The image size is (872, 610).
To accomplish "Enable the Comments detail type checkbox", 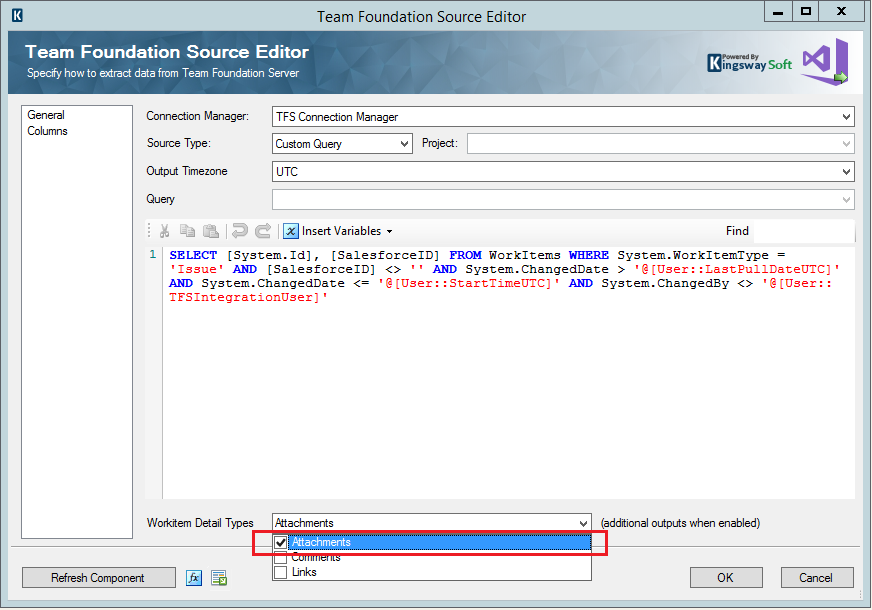I will [281, 557].
